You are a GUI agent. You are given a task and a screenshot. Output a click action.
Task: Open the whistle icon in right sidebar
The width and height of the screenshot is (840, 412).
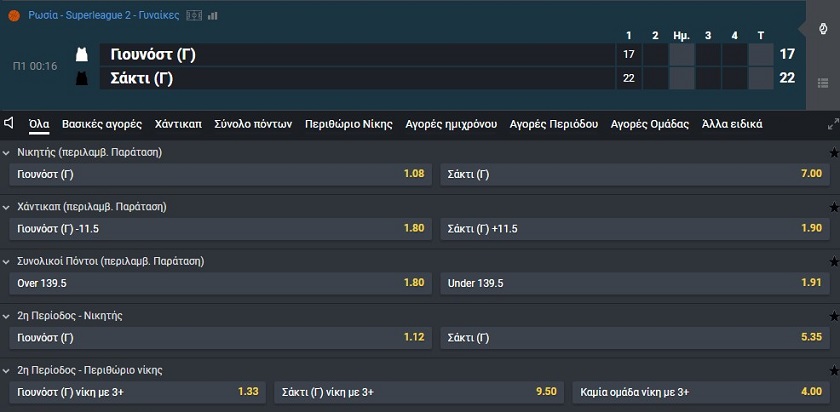click(823, 29)
